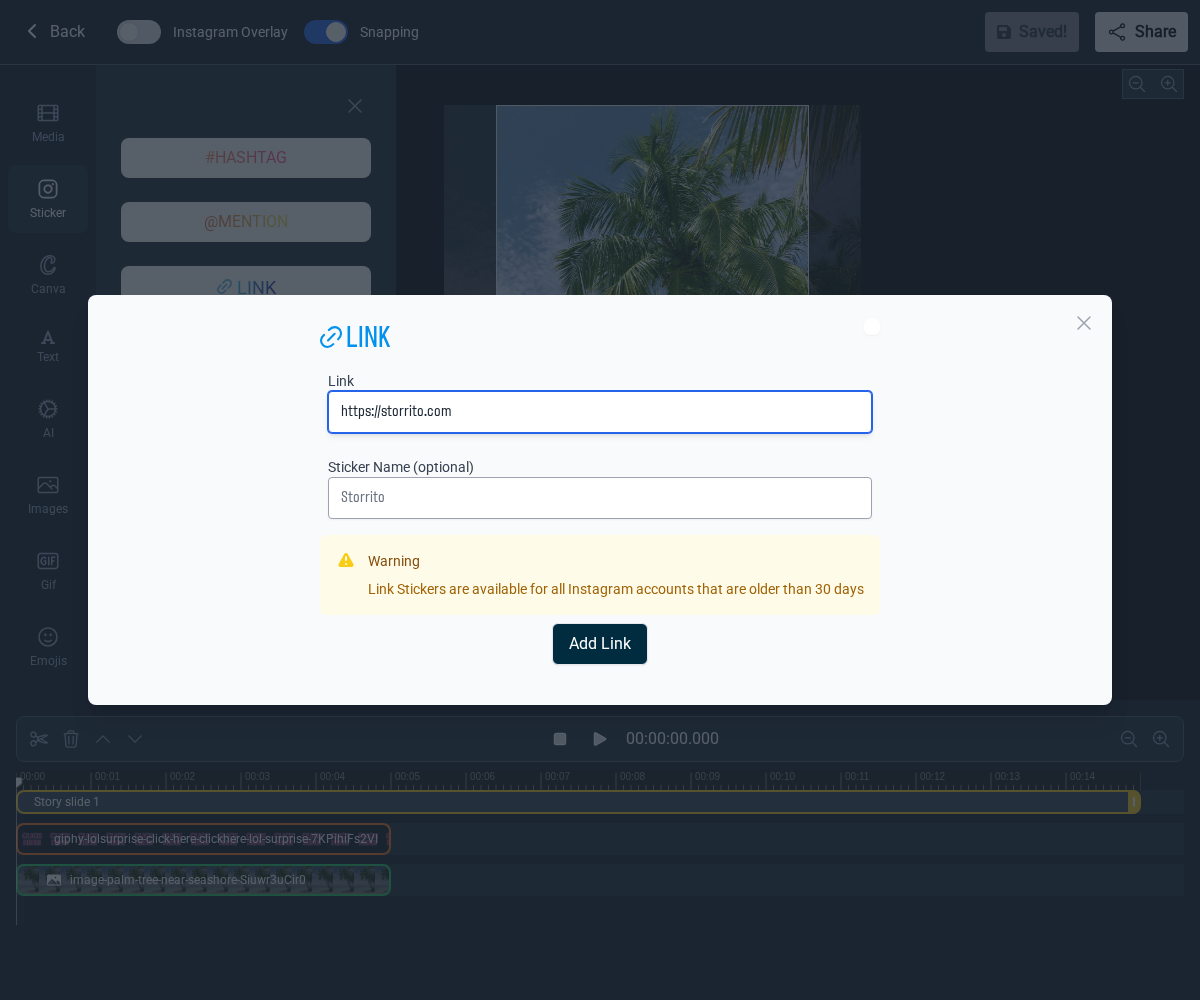Play the story preview
1200x1000 pixels.
click(600, 739)
